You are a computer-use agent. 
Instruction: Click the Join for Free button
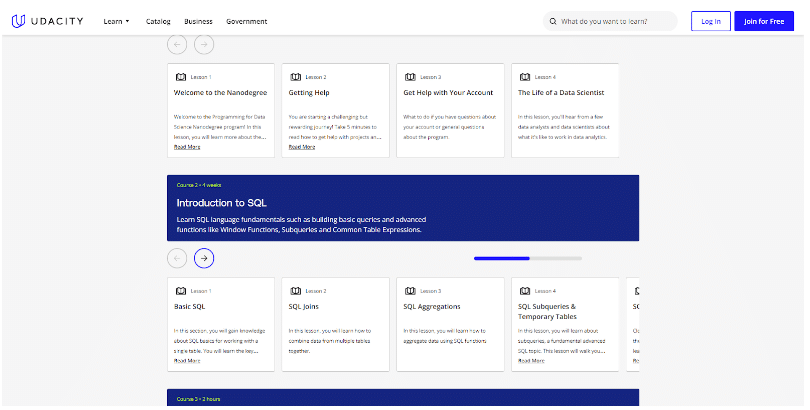(764, 21)
